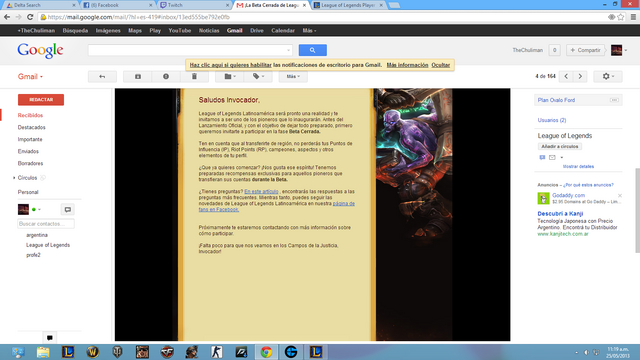Open Más información notification link
The height and width of the screenshot is (360, 640).
pos(407,65)
